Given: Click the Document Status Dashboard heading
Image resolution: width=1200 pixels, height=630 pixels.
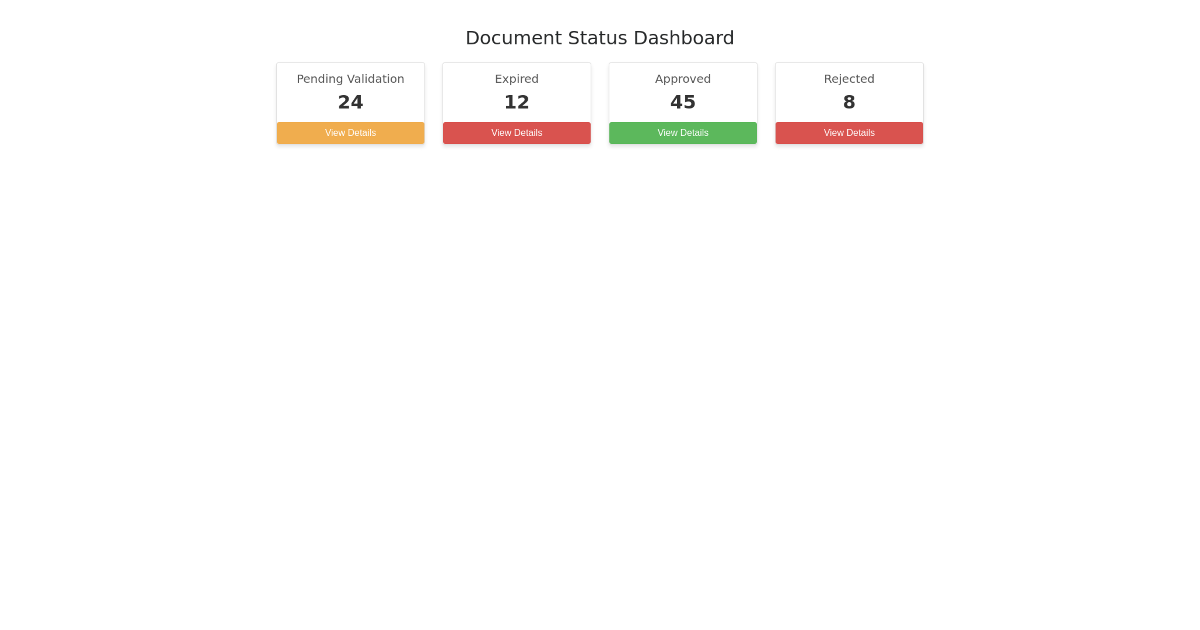Looking at the screenshot, I should coord(600,37).
